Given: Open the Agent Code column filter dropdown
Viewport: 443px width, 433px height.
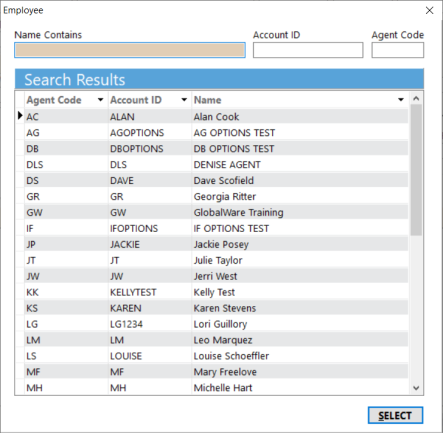Looking at the screenshot, I should pyautogui.click(x=100, y=100).
